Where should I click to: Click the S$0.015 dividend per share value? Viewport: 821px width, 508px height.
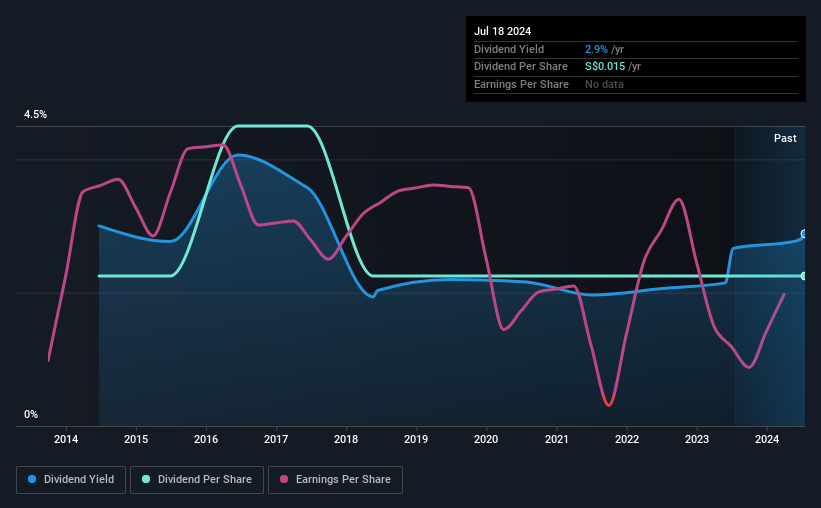tap(605, 67)
